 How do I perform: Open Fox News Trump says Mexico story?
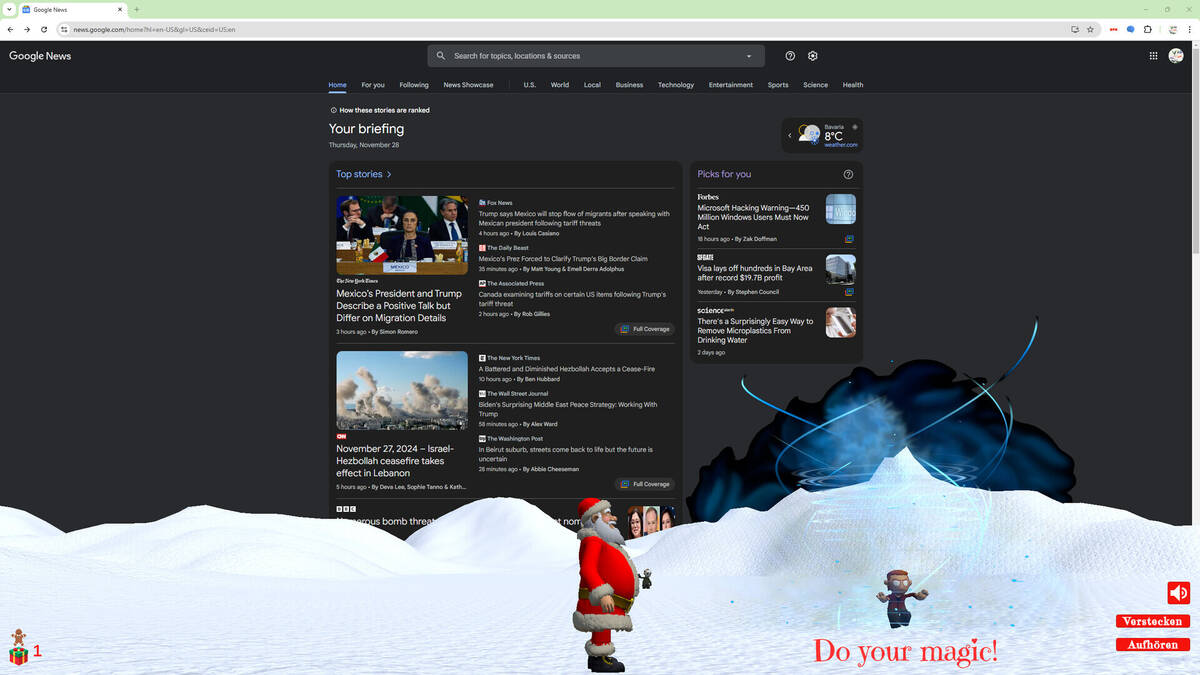pyautogui.click(x=574, y=218)
